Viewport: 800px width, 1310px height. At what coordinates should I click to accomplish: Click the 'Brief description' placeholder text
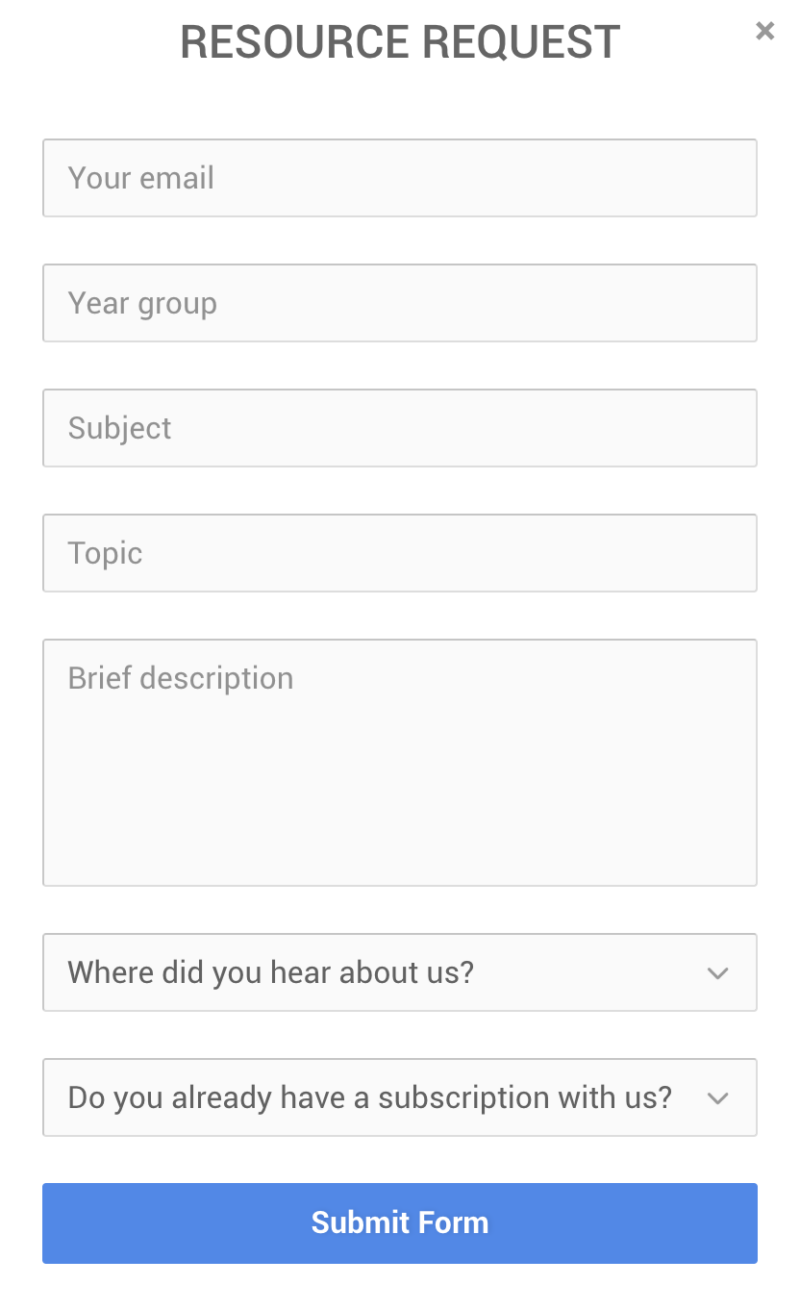click(x=181, y=678)
